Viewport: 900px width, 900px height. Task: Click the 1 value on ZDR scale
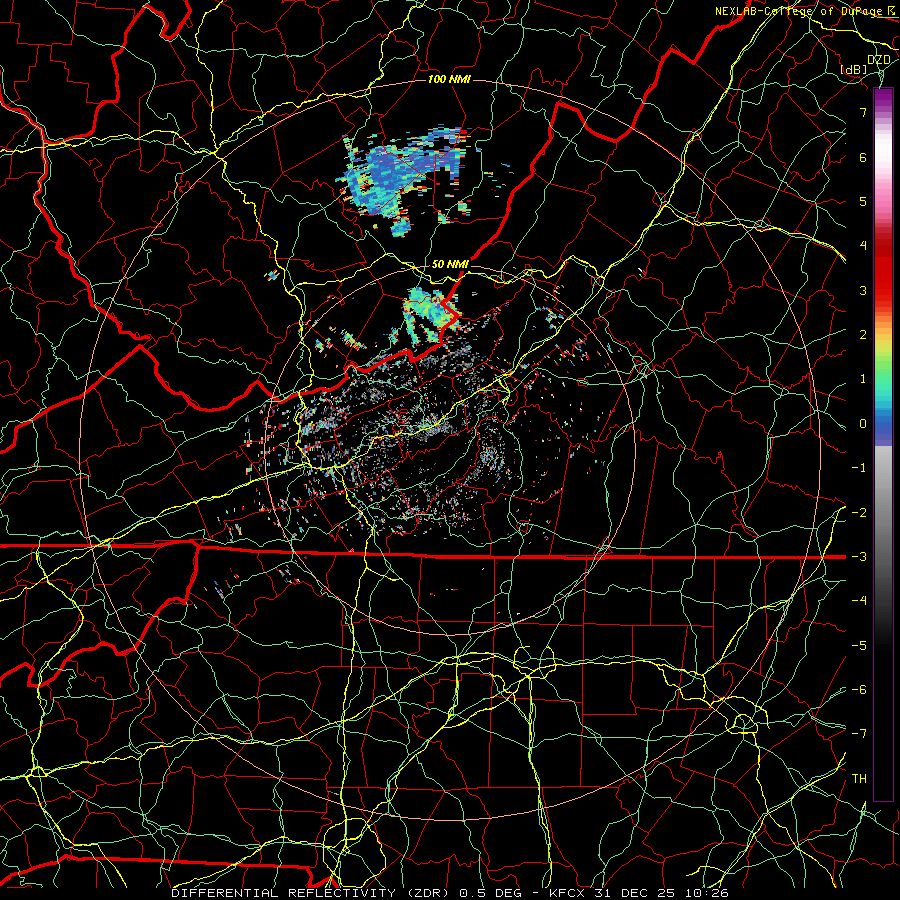[863, 379]
